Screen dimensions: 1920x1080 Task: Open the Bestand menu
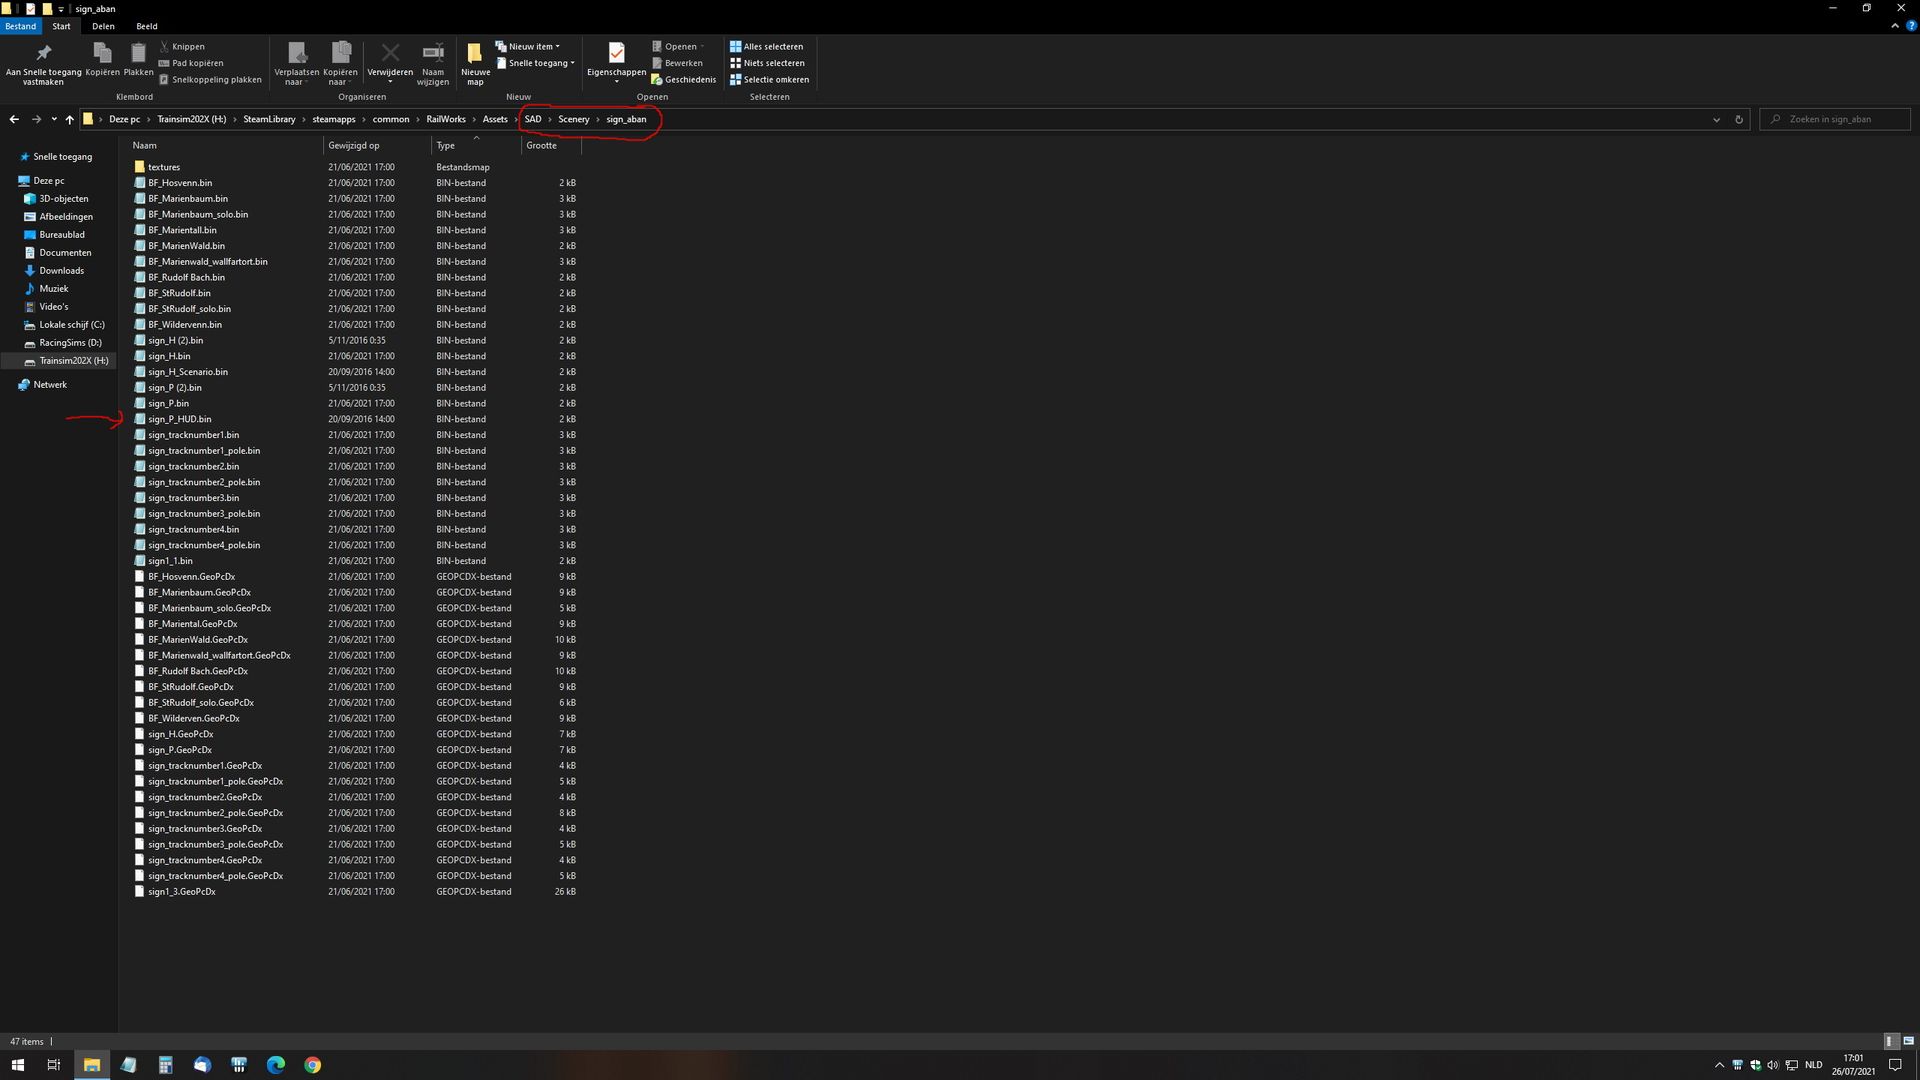[x=20, y=26]
